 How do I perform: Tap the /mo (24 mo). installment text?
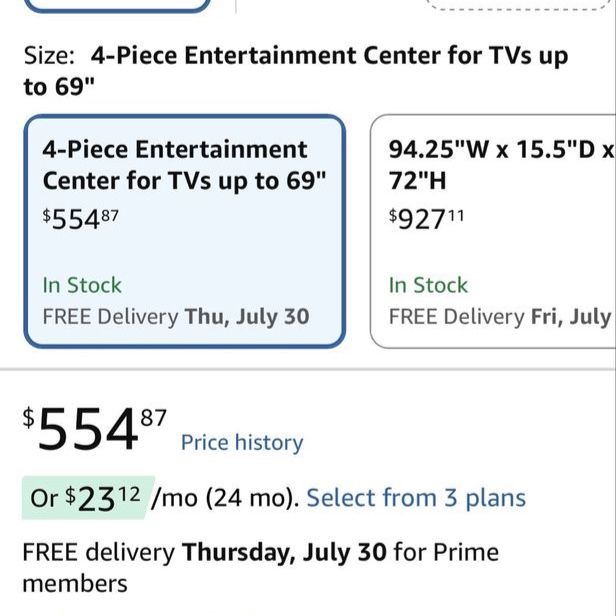pyautogui.click(x=225, y=498)
